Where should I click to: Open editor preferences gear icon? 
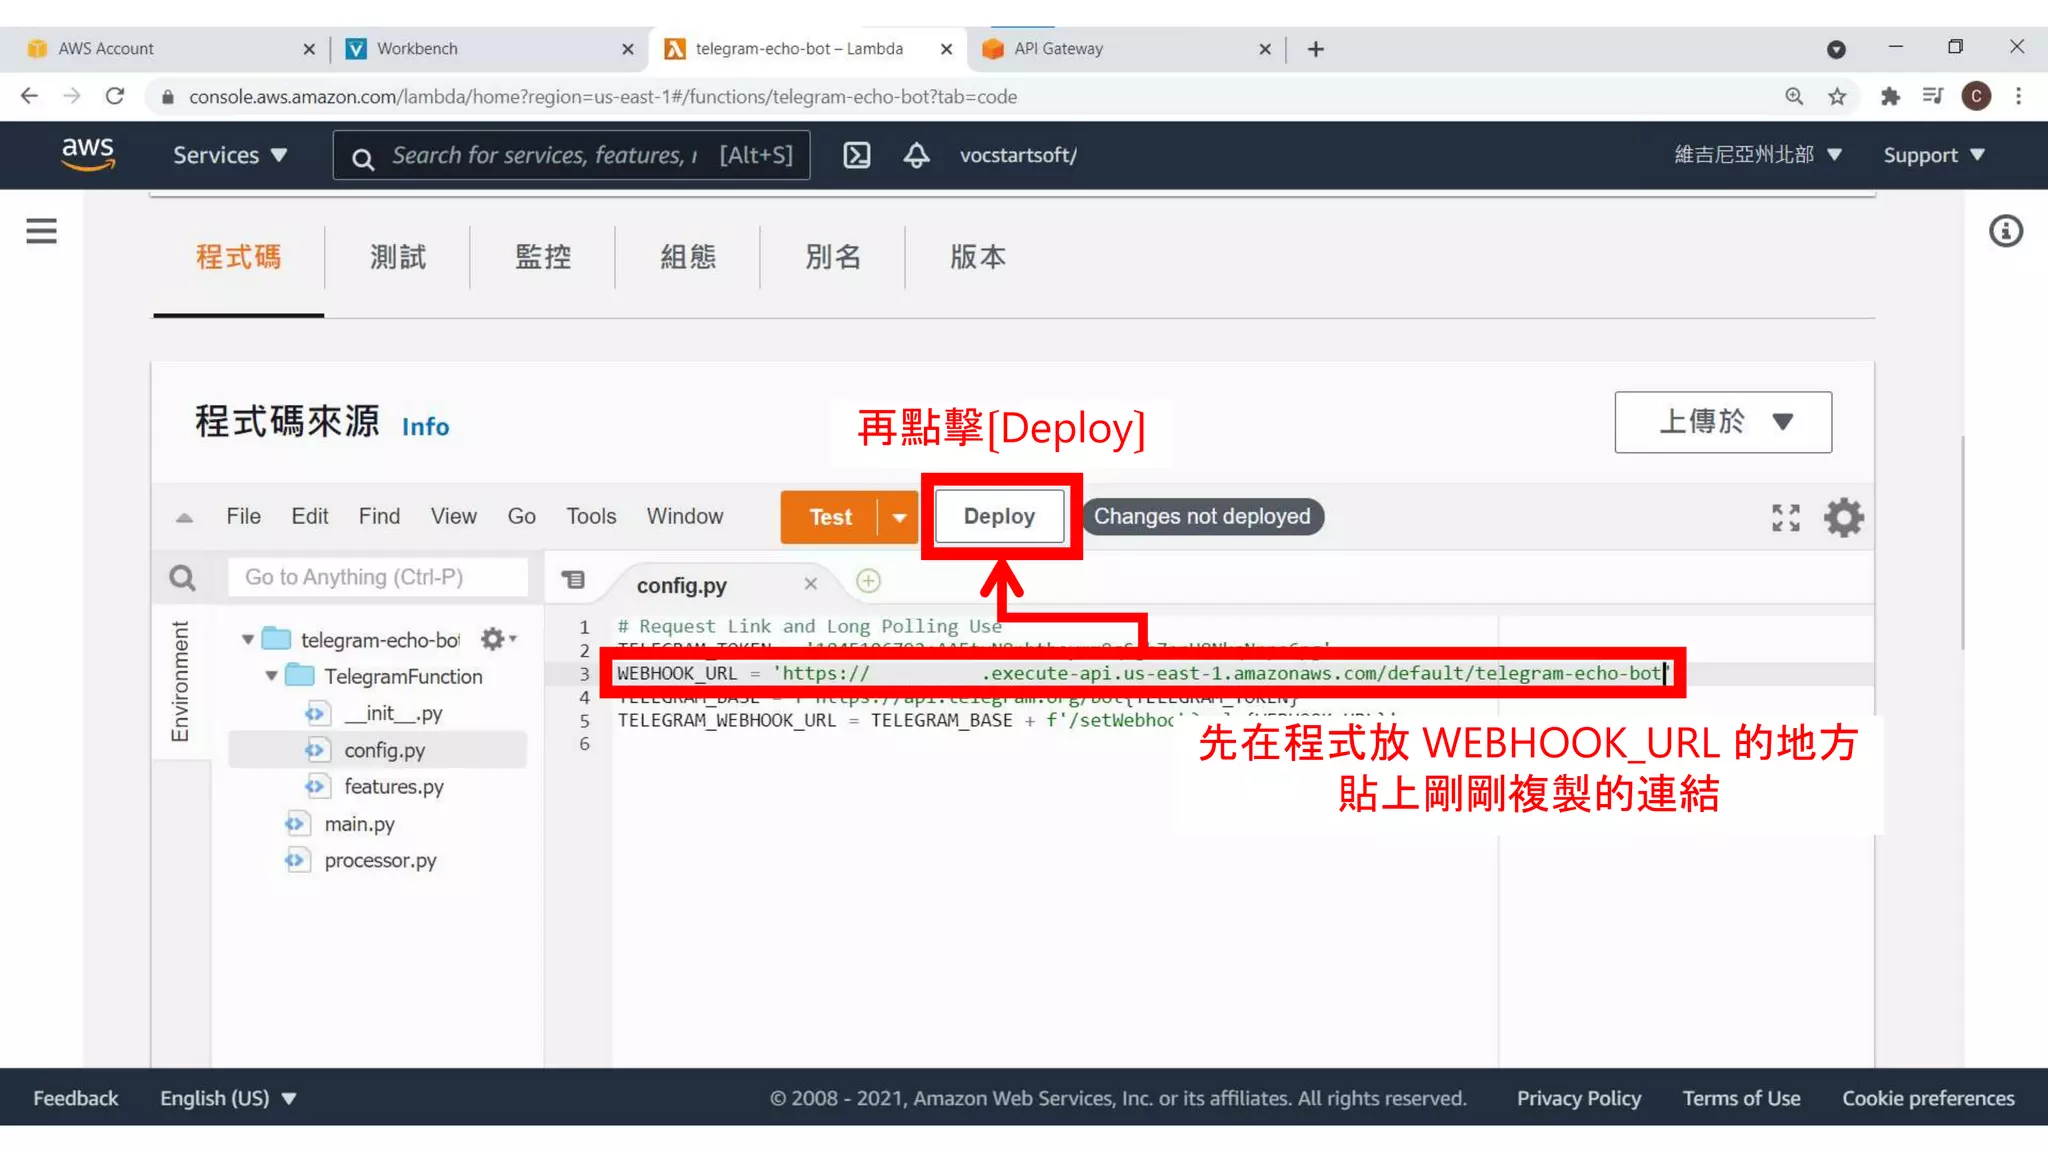[1843, 517]
